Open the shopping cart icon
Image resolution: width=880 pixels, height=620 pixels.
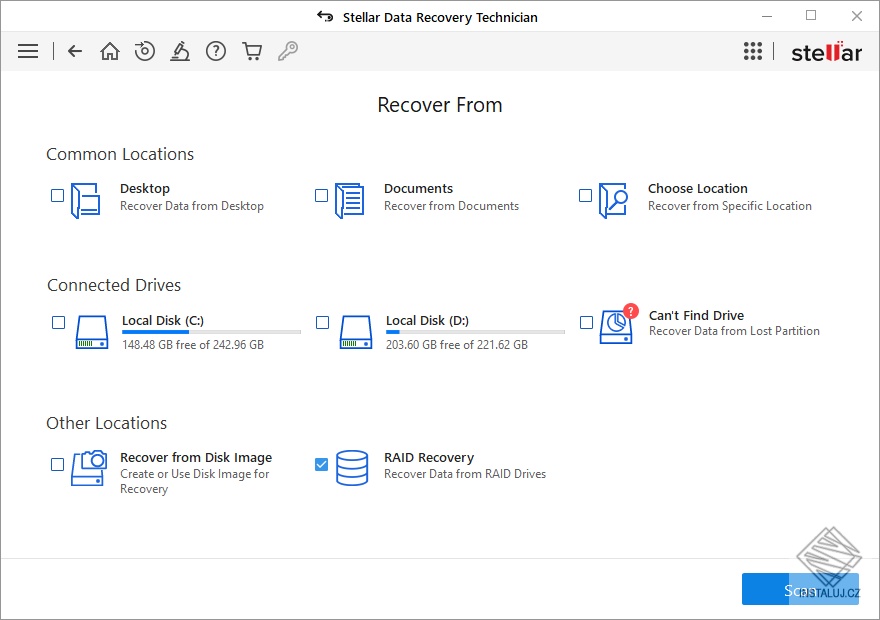[x=252, y=51]
